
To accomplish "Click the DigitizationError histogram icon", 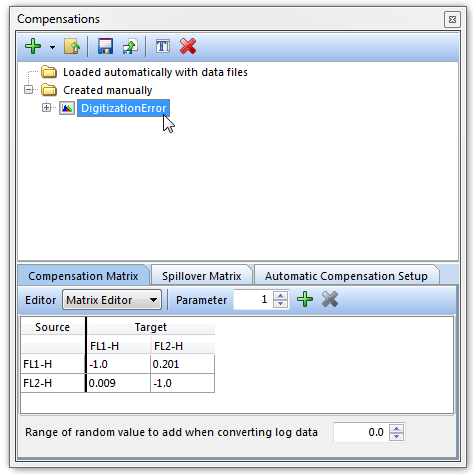I will 67,108.
